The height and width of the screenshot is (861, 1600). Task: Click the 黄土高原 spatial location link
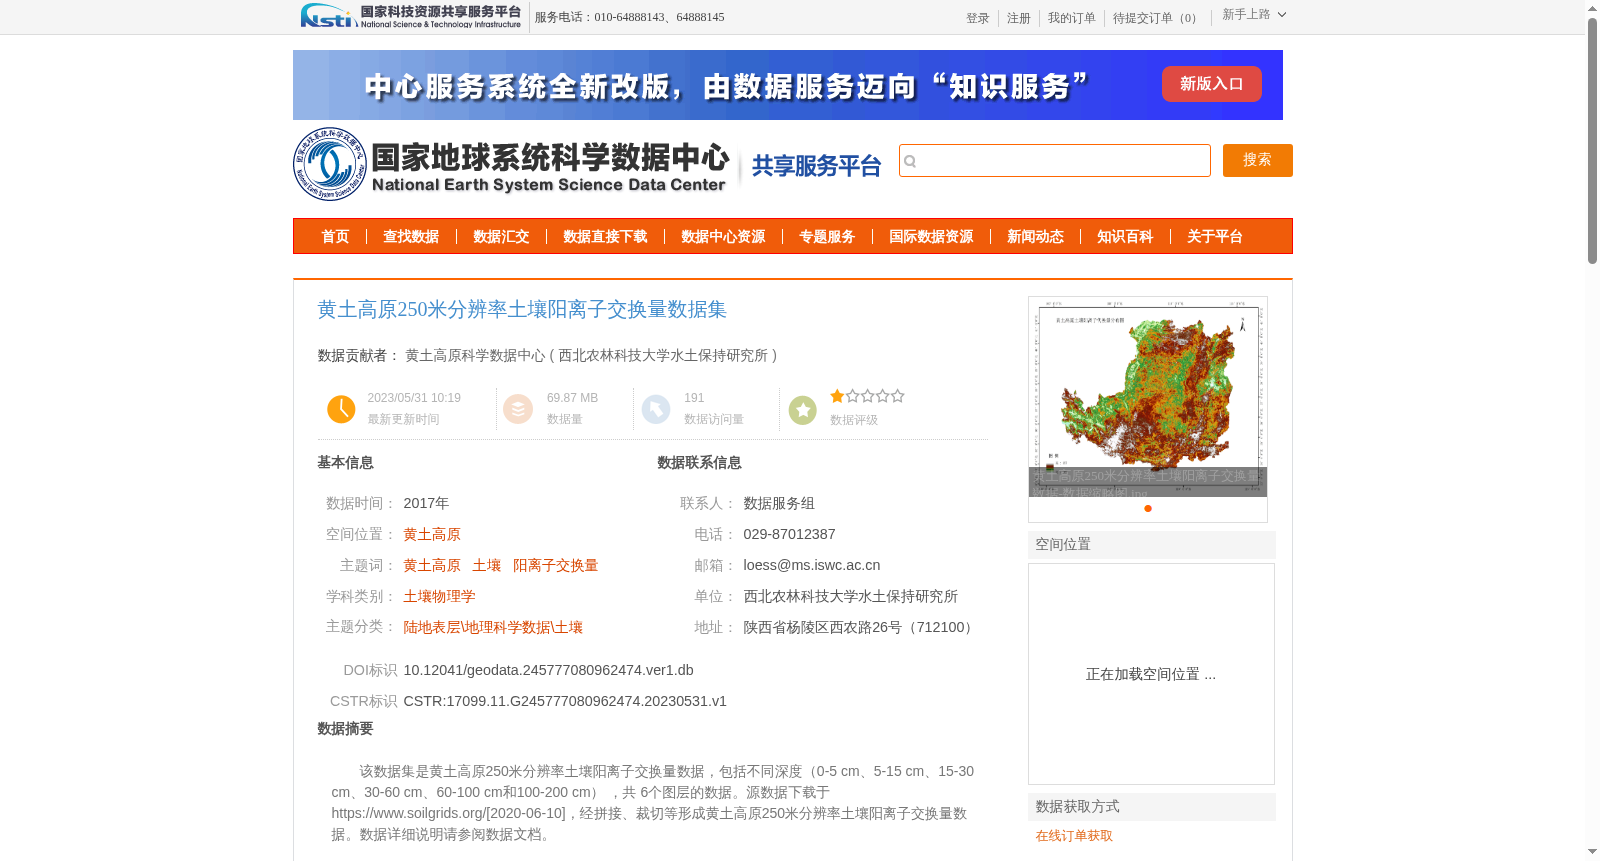click(432, 535)
